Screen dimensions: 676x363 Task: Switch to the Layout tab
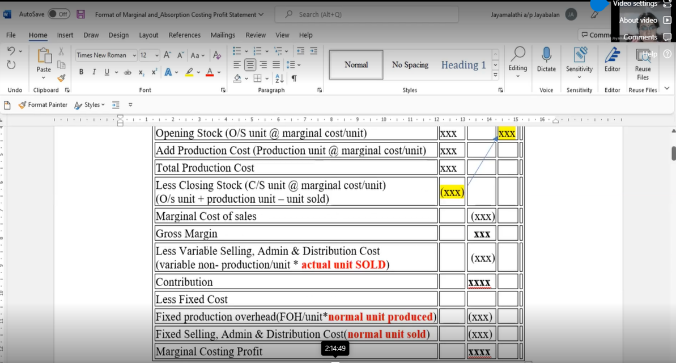[149, 35]
